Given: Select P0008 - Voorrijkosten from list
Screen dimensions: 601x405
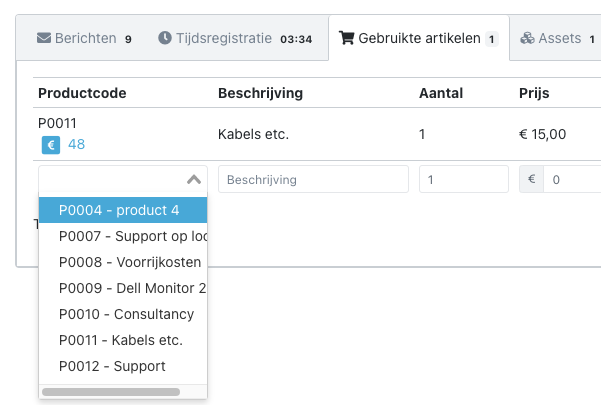Looking at the screenshot, I should 123,262.
